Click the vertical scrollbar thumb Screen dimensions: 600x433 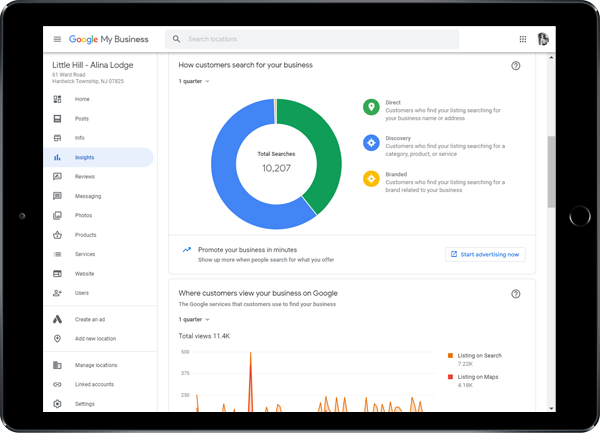click(x=551, y=172)
